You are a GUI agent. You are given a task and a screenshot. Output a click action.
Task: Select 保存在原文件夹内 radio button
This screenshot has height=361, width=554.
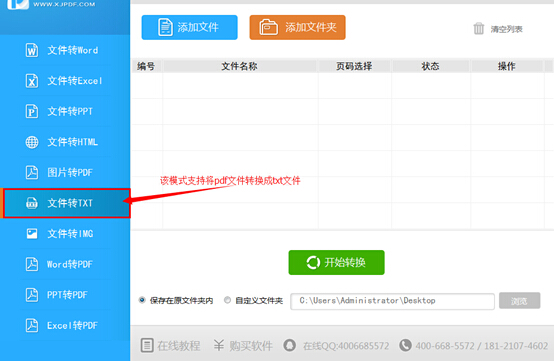[x=142, y=300]
